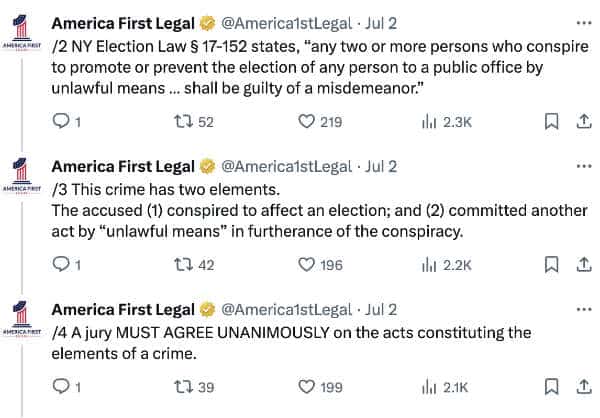Share the /4 jury unanimity tweet
Screen dimensions: 600x418
pos(584,387)
